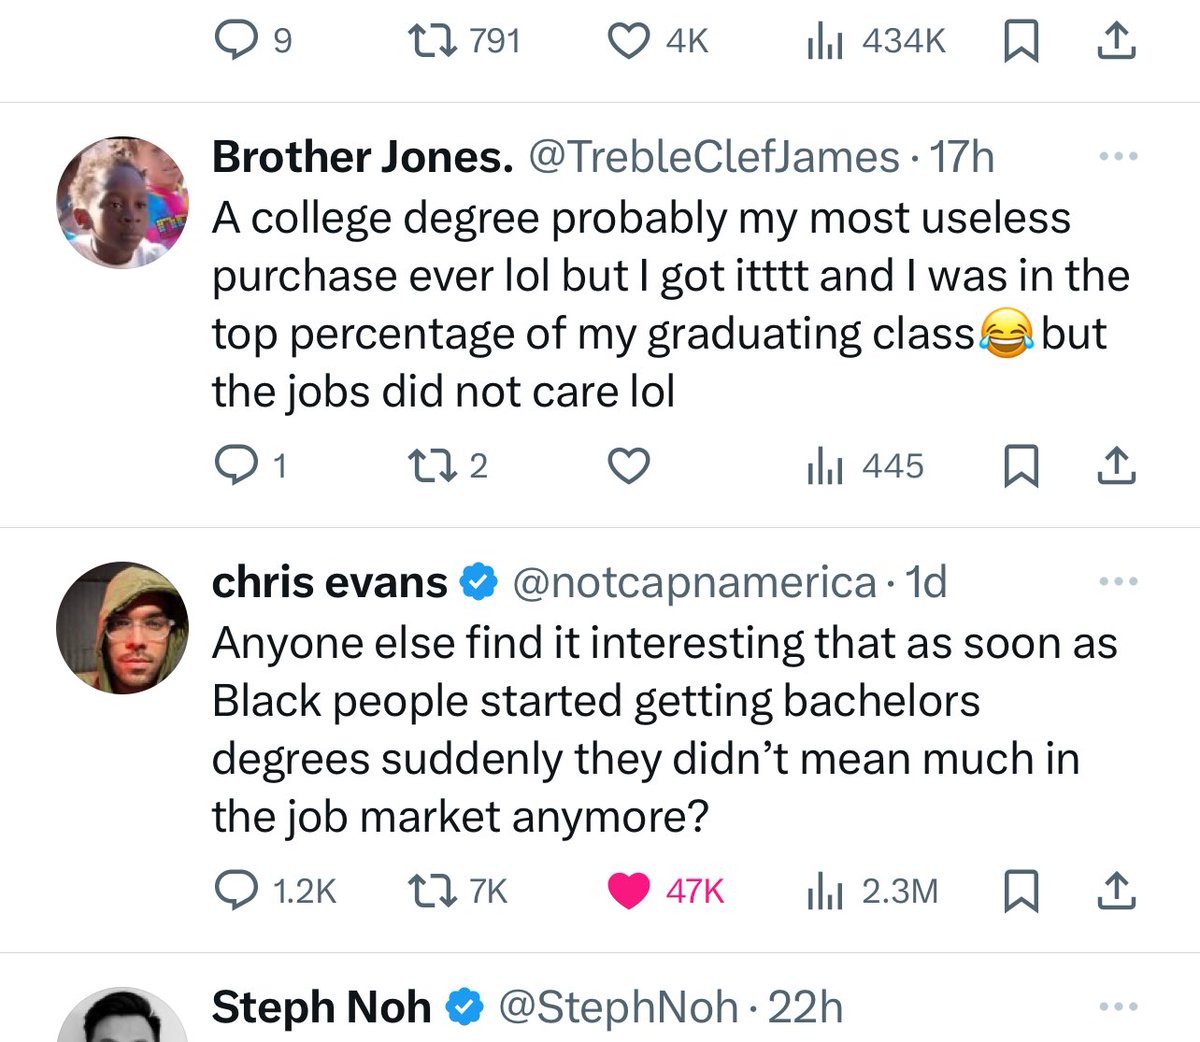
Task: Open more options on chris evans's tweet
Action: (x=1118, y=581)
